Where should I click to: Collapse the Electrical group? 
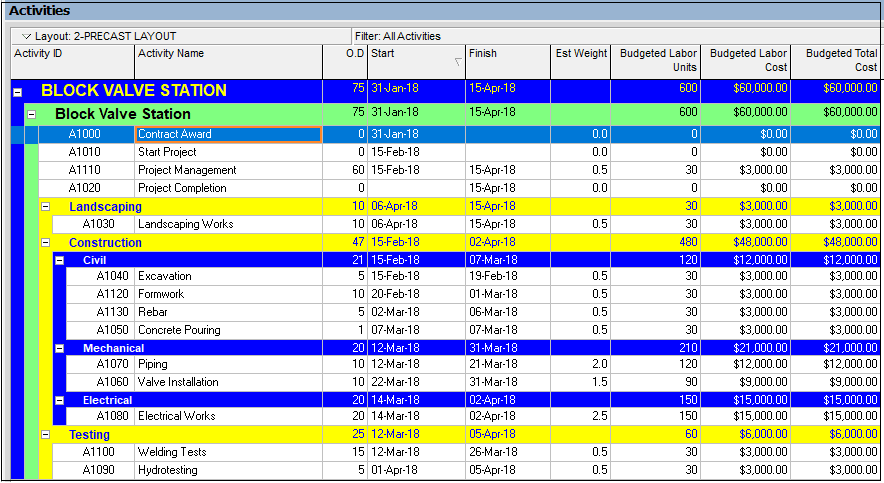point(59,400)
